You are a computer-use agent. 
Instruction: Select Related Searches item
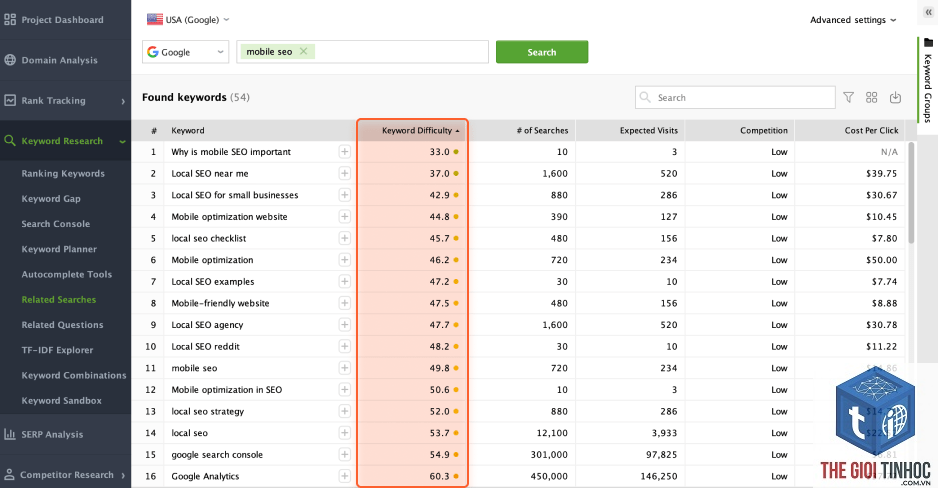(x=59, y=300)
